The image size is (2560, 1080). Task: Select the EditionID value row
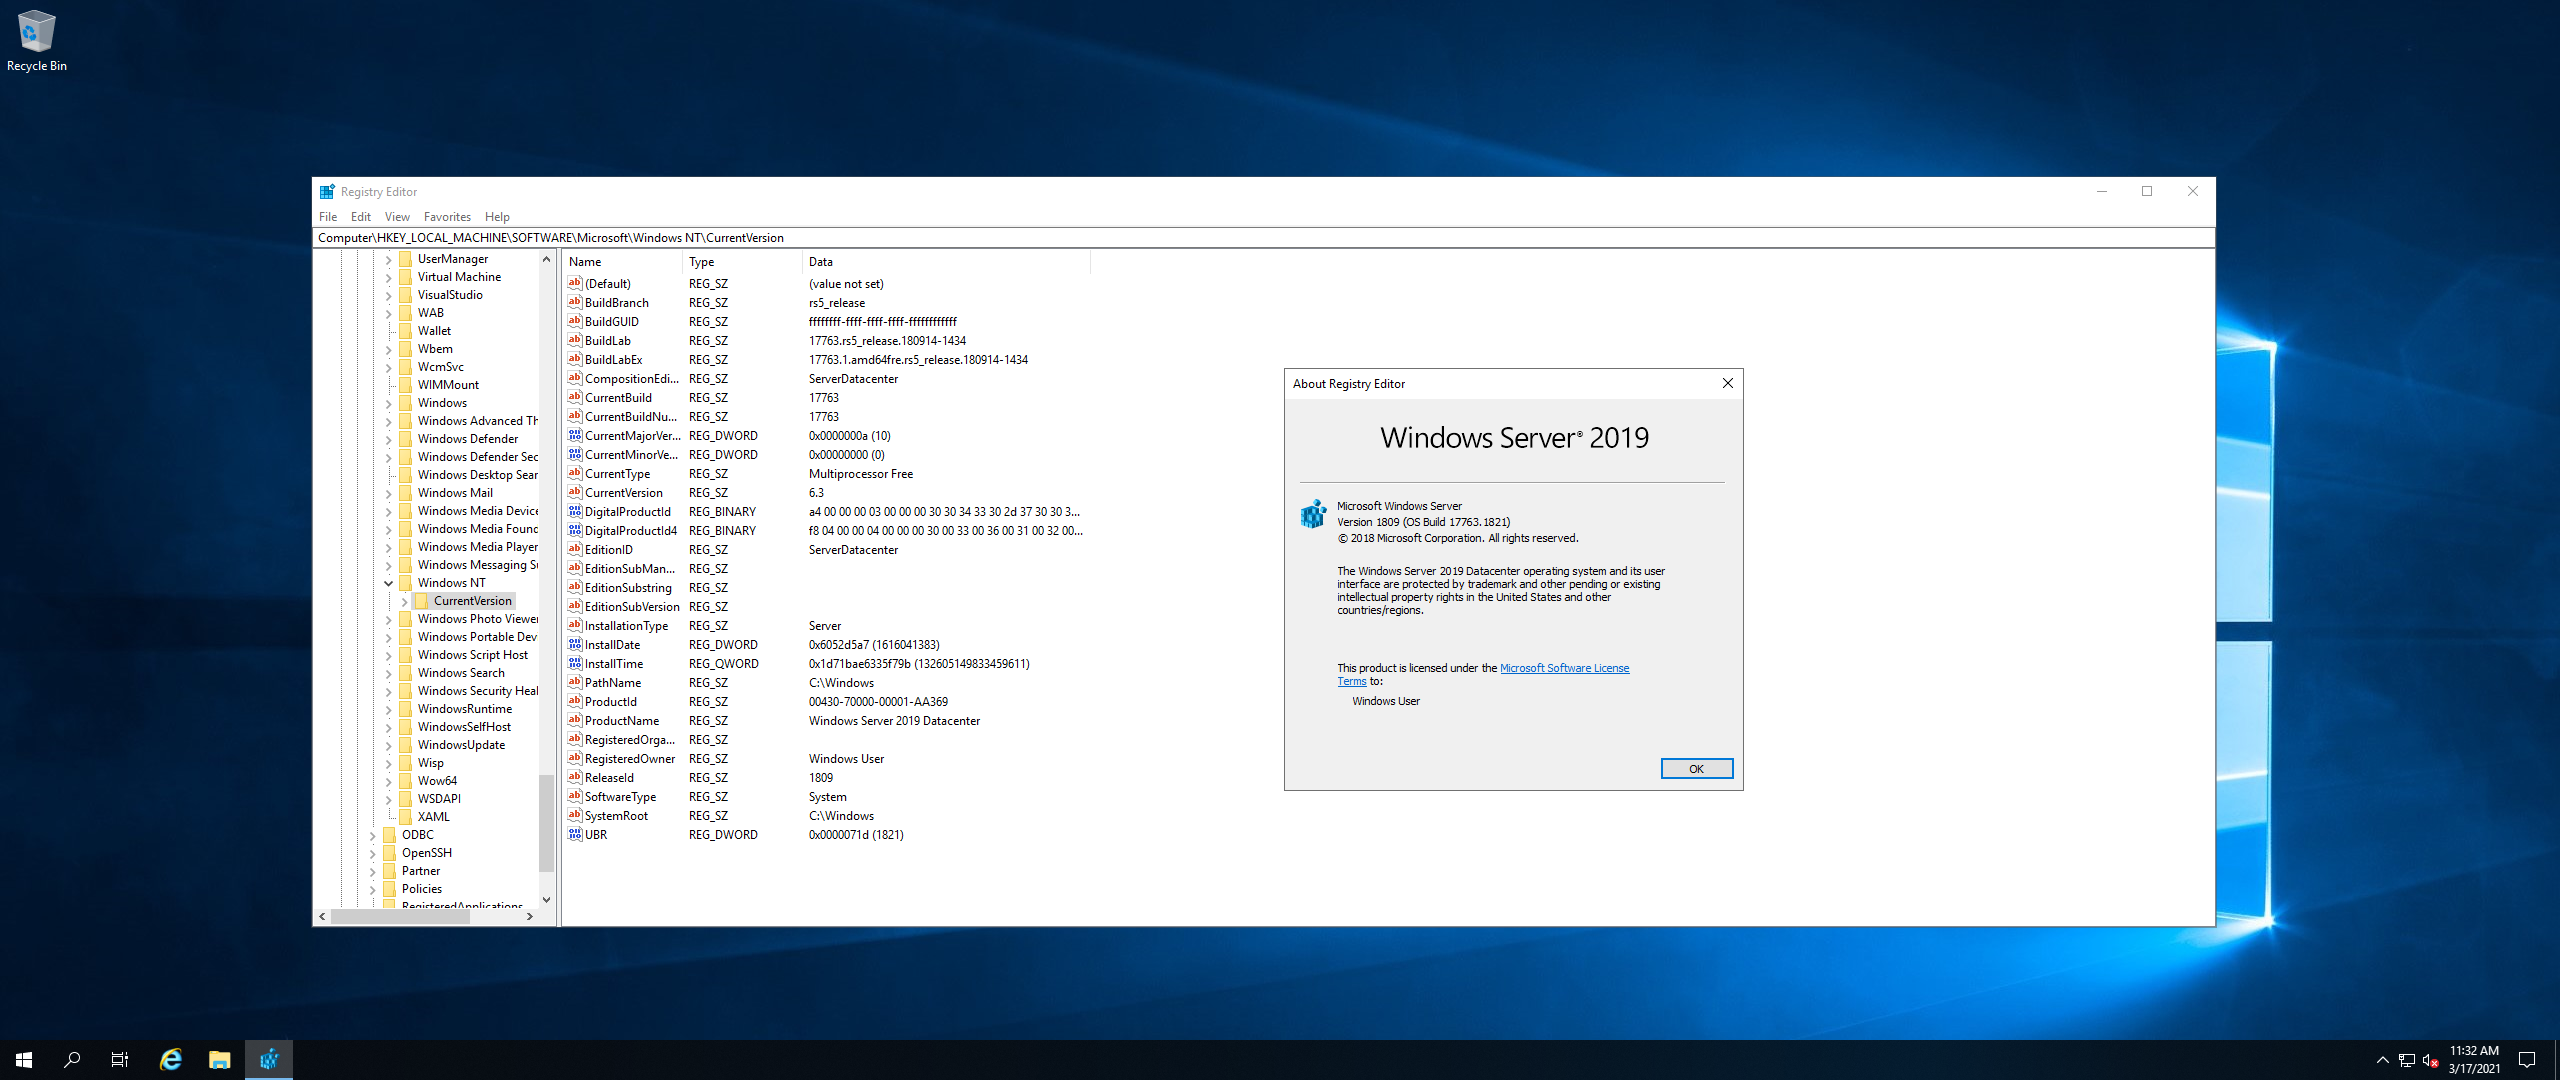tap(827, 549)
